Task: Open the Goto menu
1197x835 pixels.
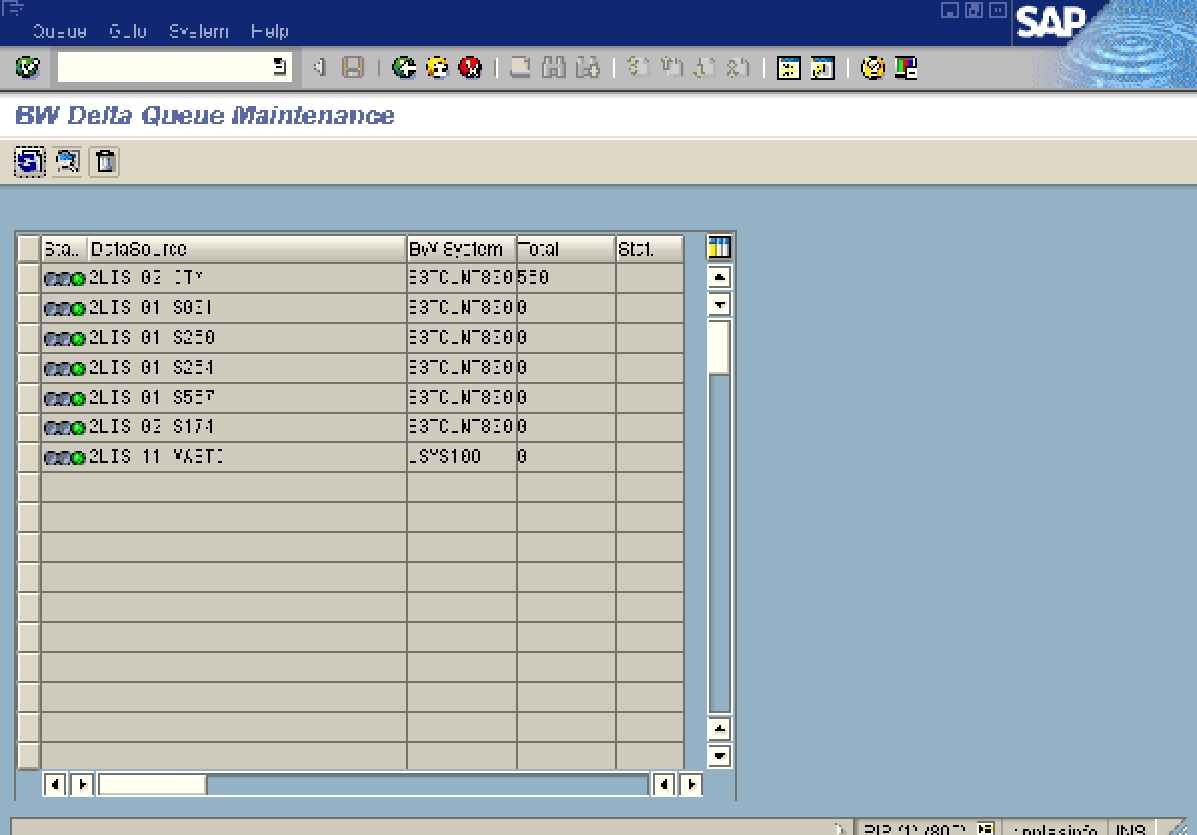Action: click(127, 31)
